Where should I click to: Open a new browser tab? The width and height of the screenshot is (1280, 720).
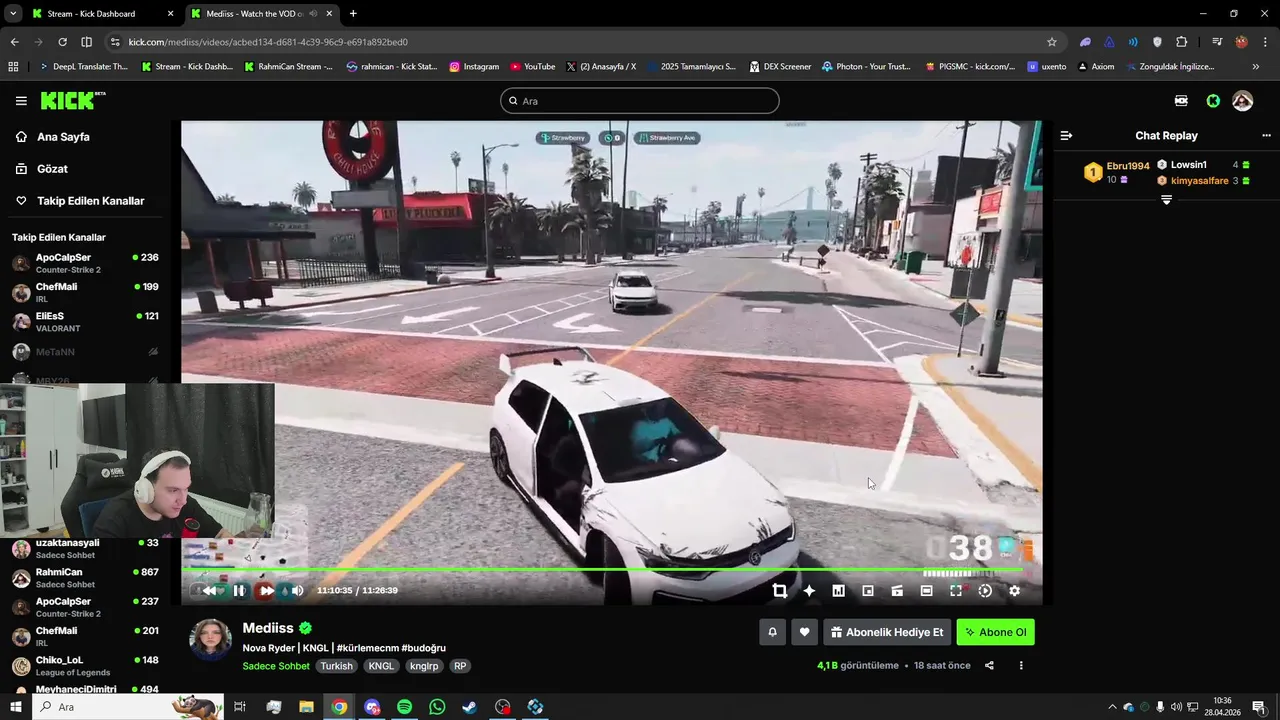[353, 14]
